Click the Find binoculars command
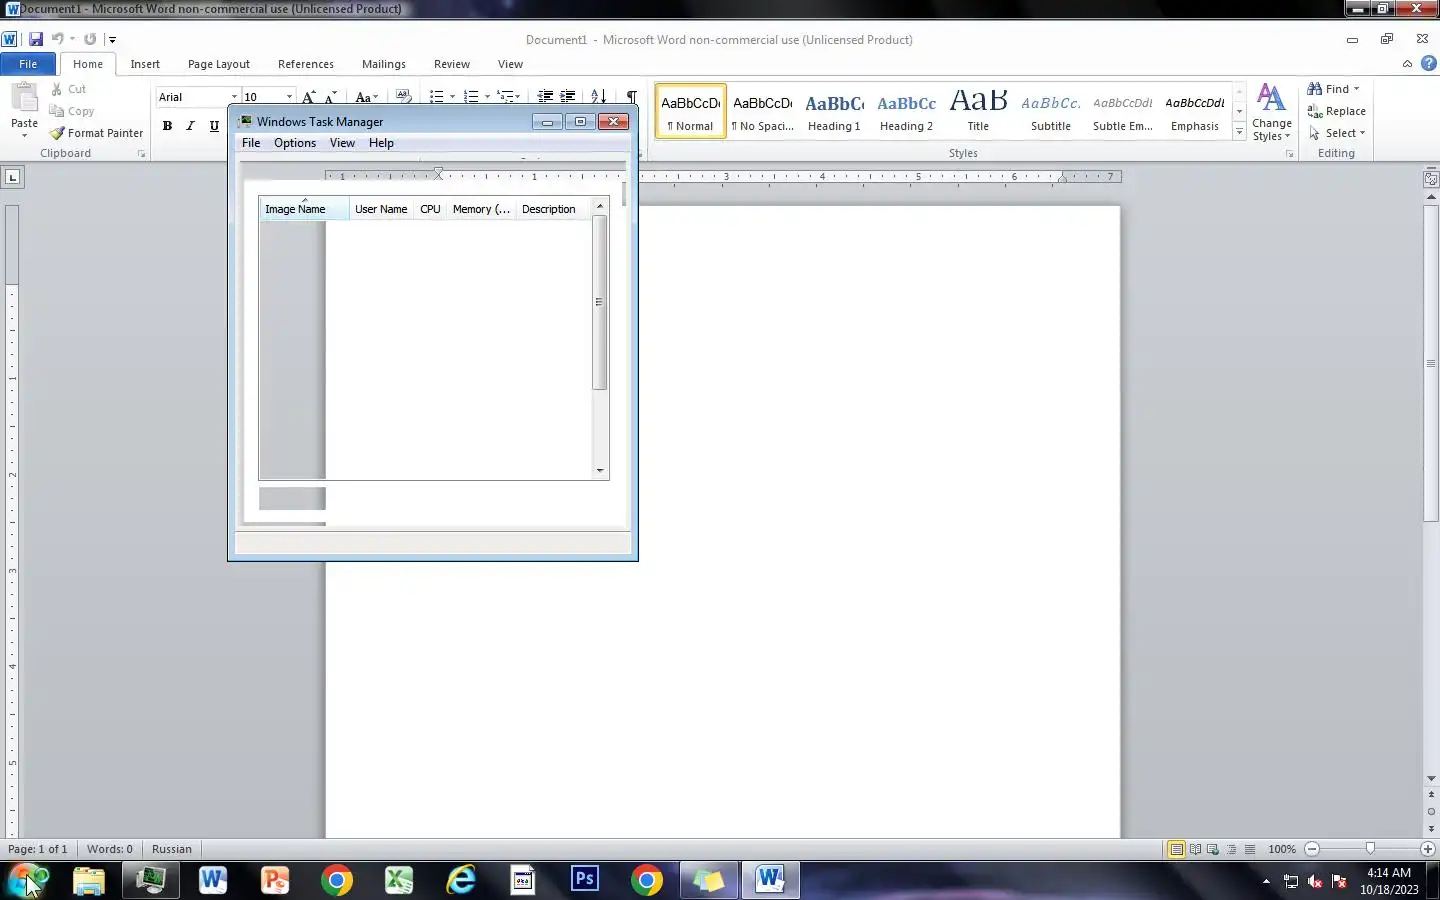 tap(1332, 89)
